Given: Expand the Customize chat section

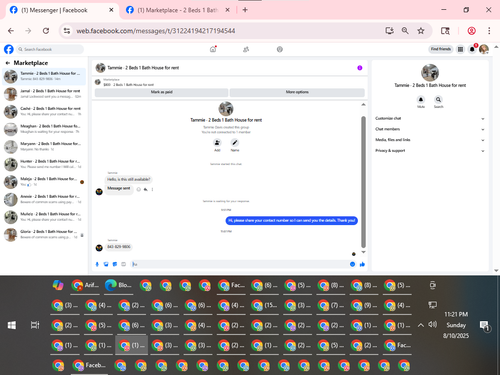Looking at the screenshot, I should [430, 118].
